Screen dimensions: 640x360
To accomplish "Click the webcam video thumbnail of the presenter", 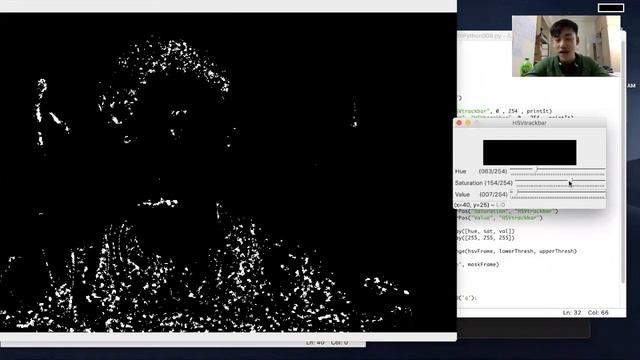I will (x=566, y=46).
